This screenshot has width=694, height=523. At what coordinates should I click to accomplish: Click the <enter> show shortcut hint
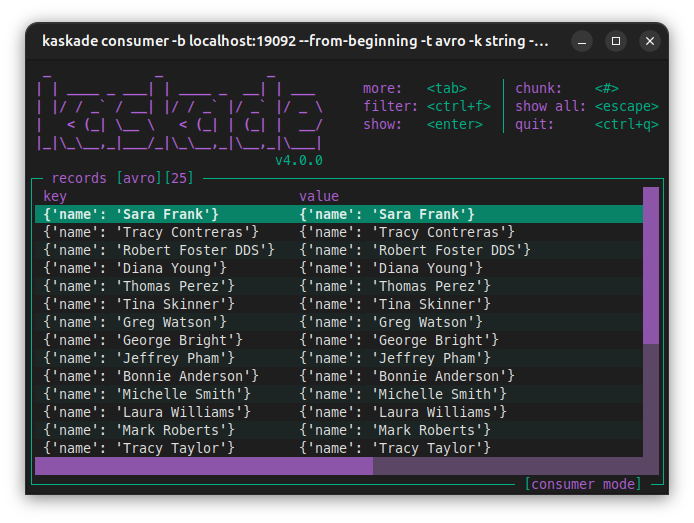click(455, 124)
